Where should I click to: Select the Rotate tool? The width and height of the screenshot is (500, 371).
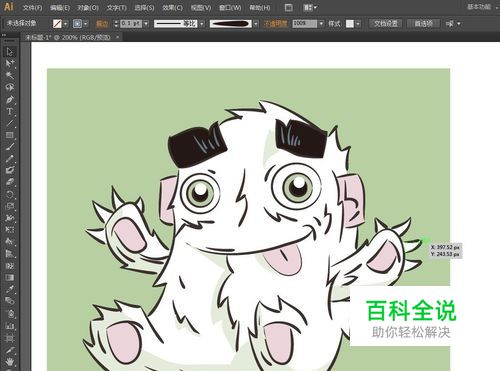9,194
